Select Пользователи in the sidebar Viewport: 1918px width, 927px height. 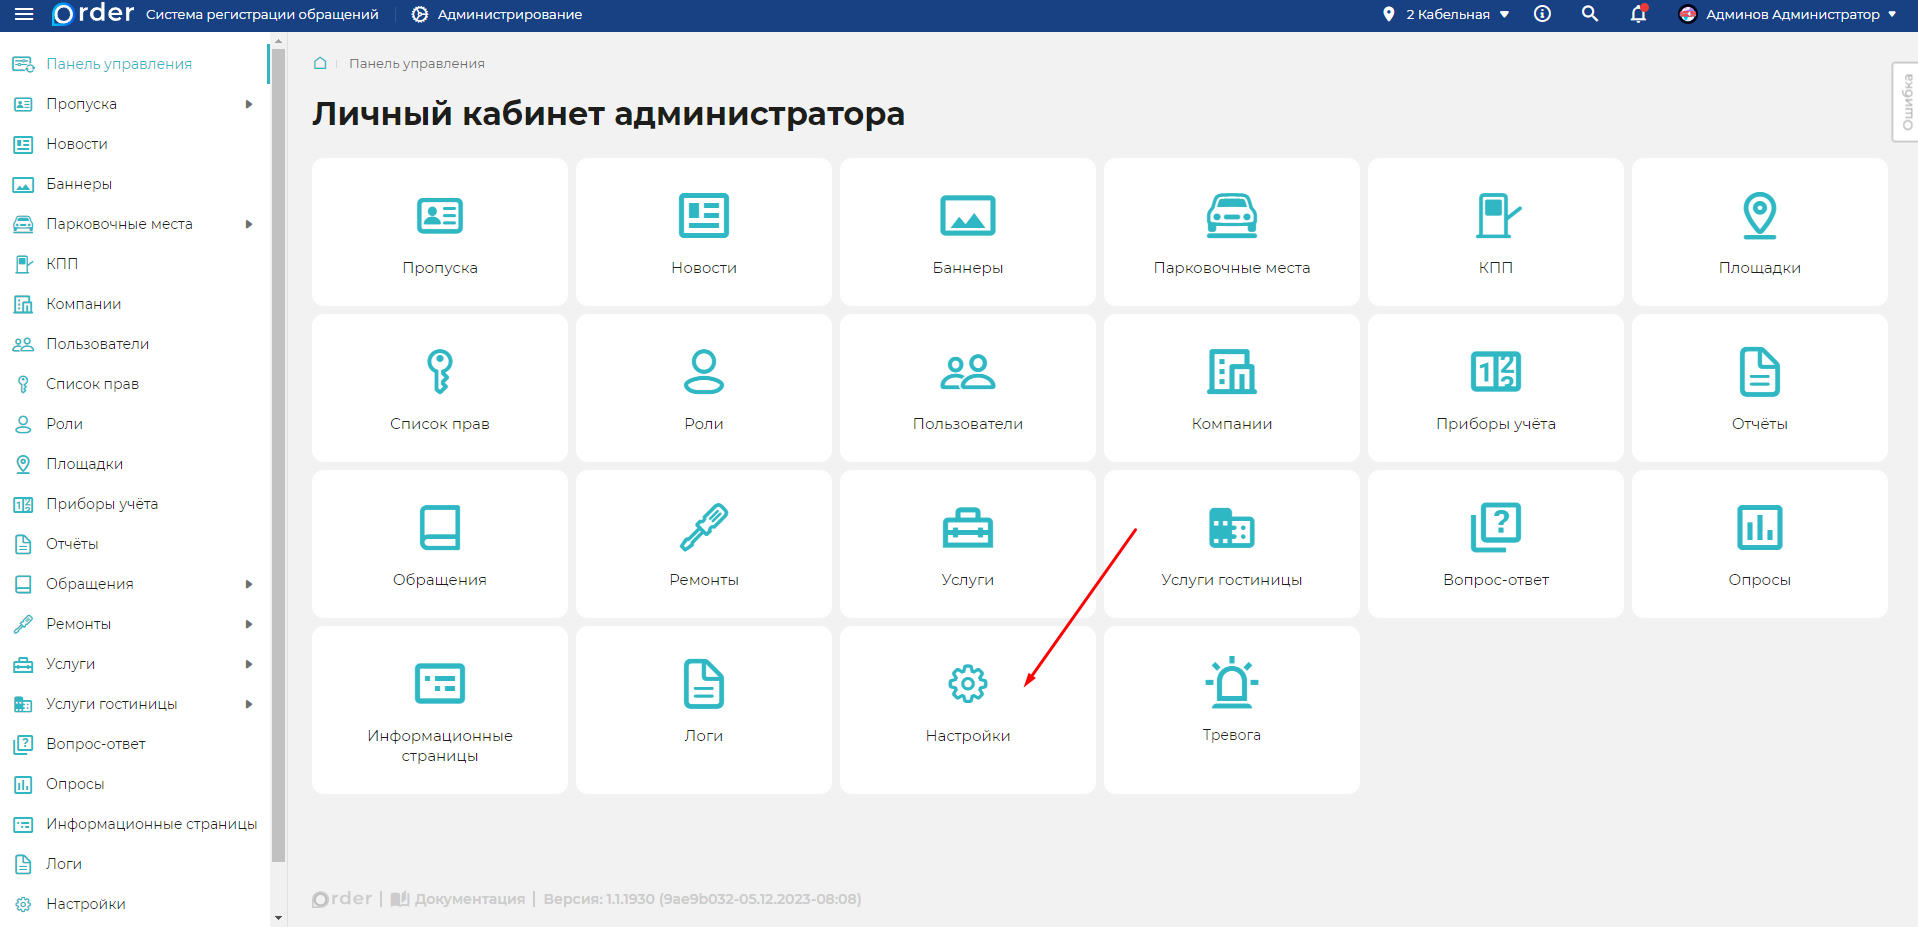(x=97, y=344)
